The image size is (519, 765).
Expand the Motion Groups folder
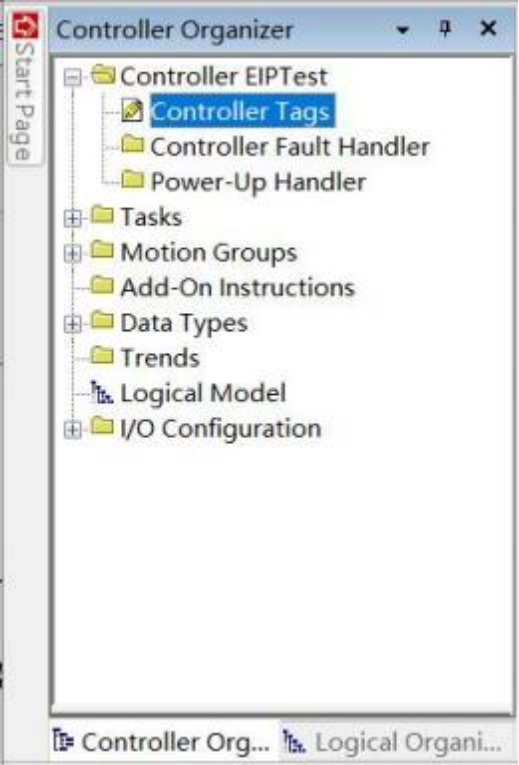point(73,253)
